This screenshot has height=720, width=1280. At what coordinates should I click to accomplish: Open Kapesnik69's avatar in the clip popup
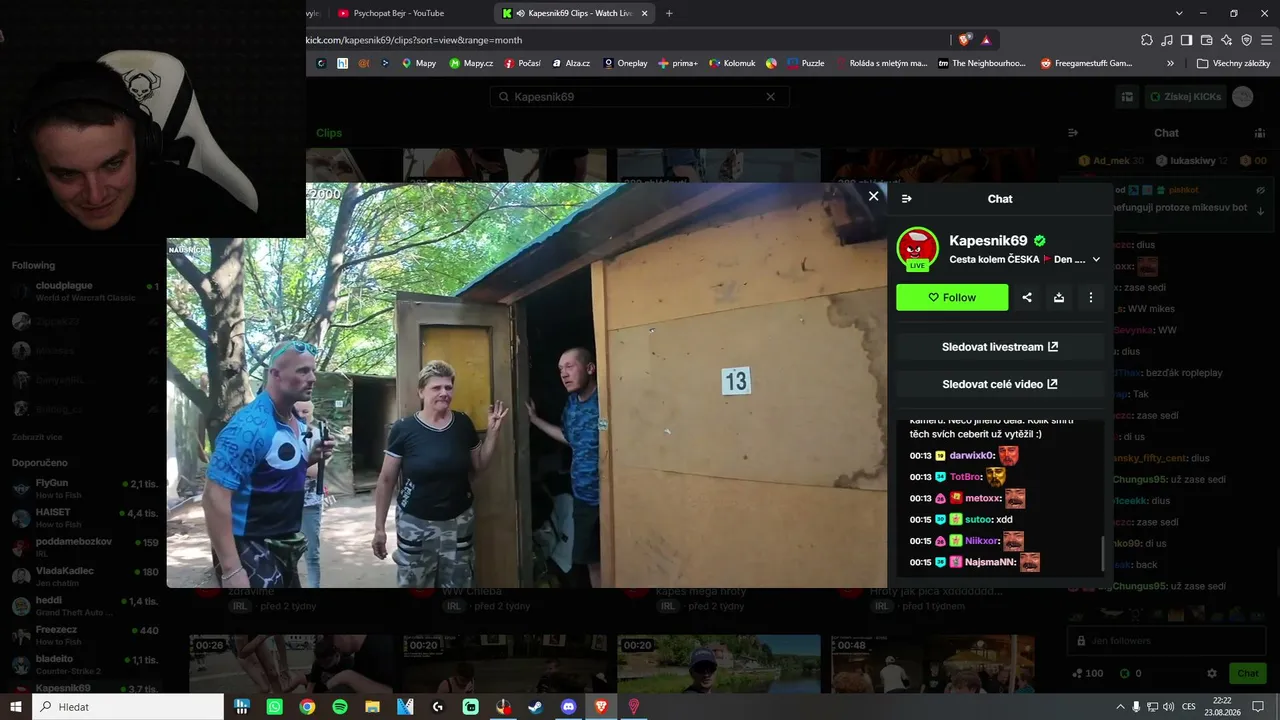[x=917, y=249]
